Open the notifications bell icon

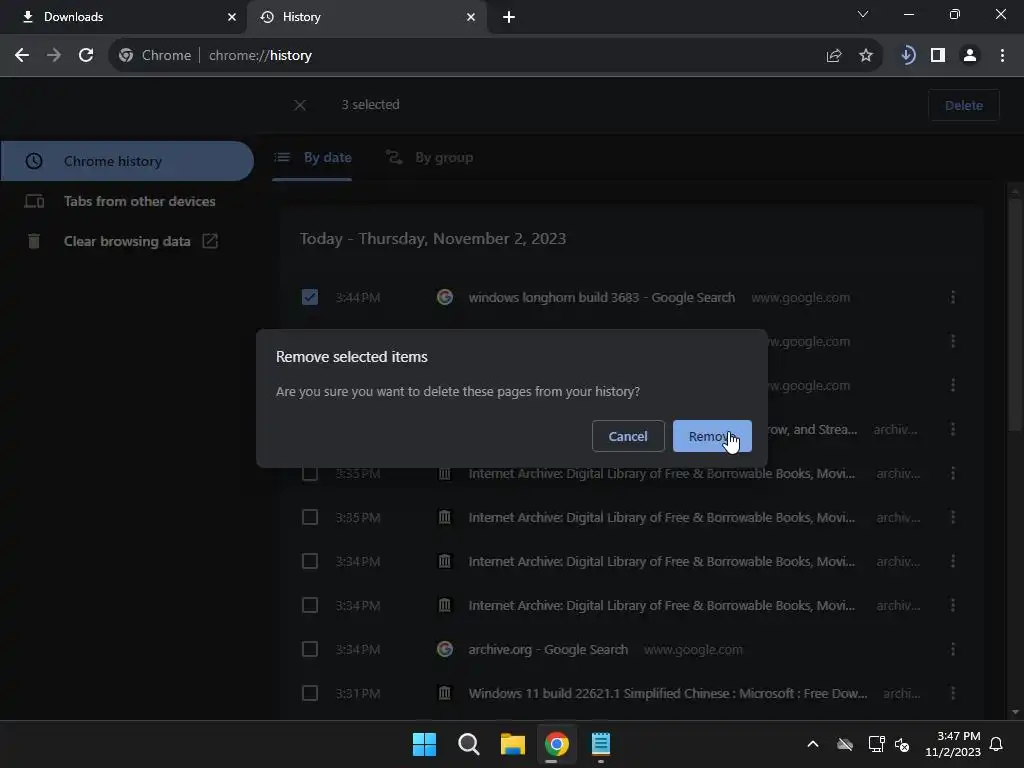click(x=996, y=744)
